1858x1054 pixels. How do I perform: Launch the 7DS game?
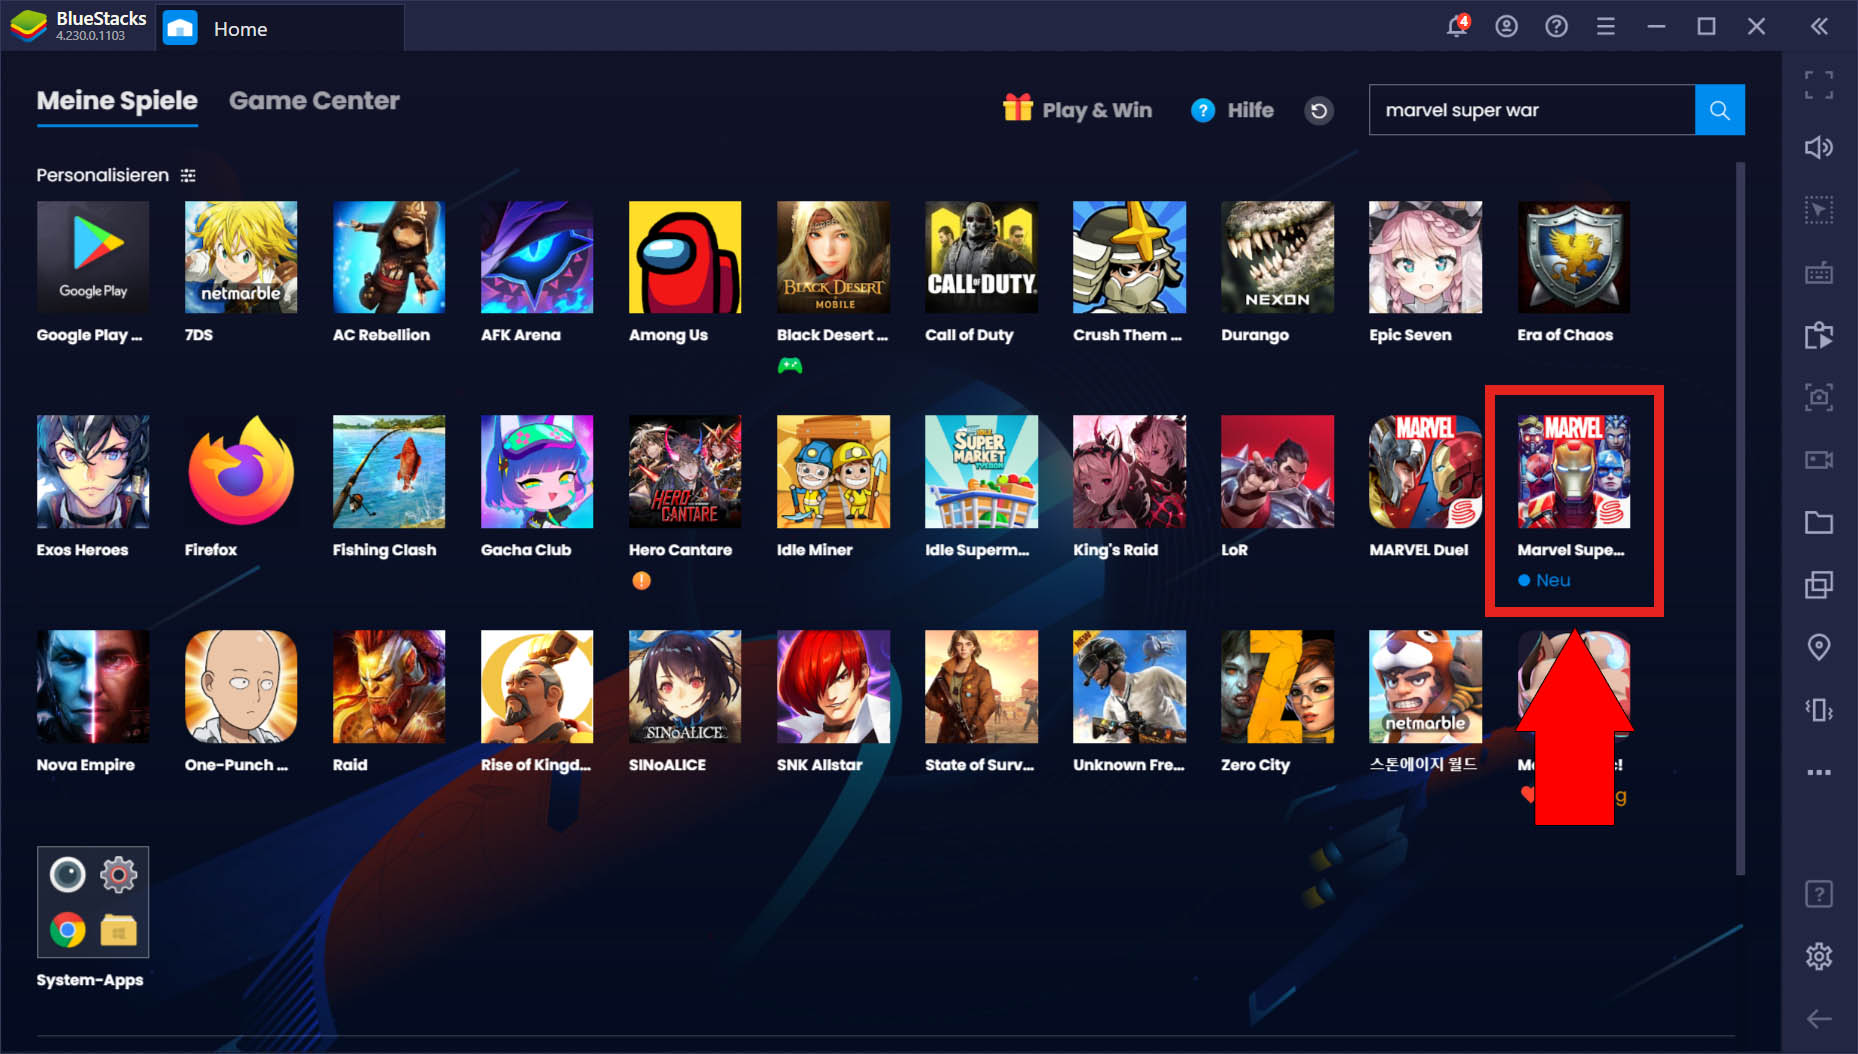[x=241, y=257]
